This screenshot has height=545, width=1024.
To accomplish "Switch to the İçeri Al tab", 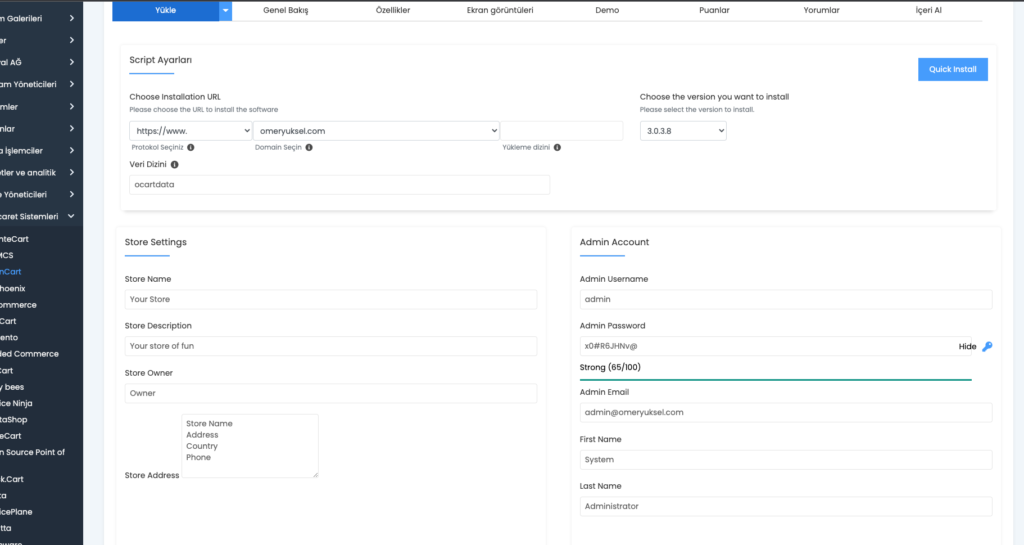I will point(928,10).
